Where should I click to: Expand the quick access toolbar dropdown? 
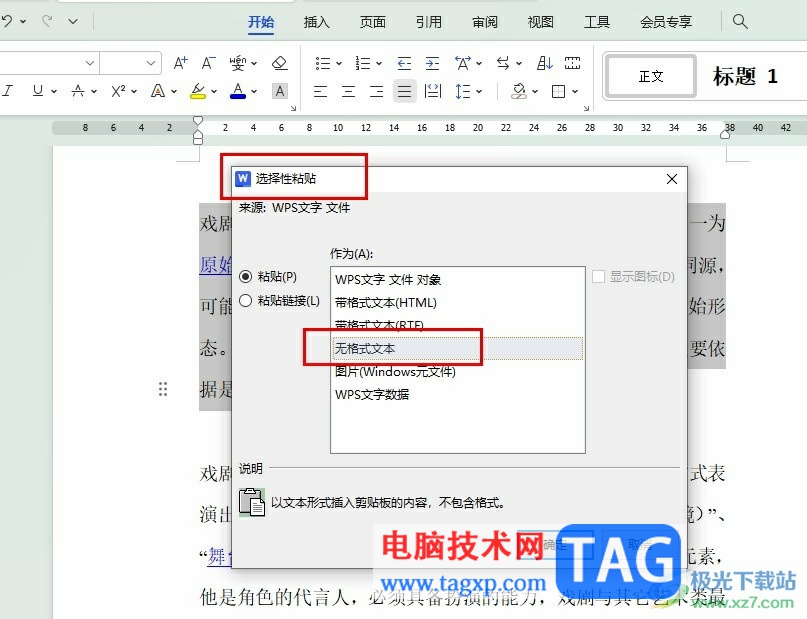coord(73,21)
